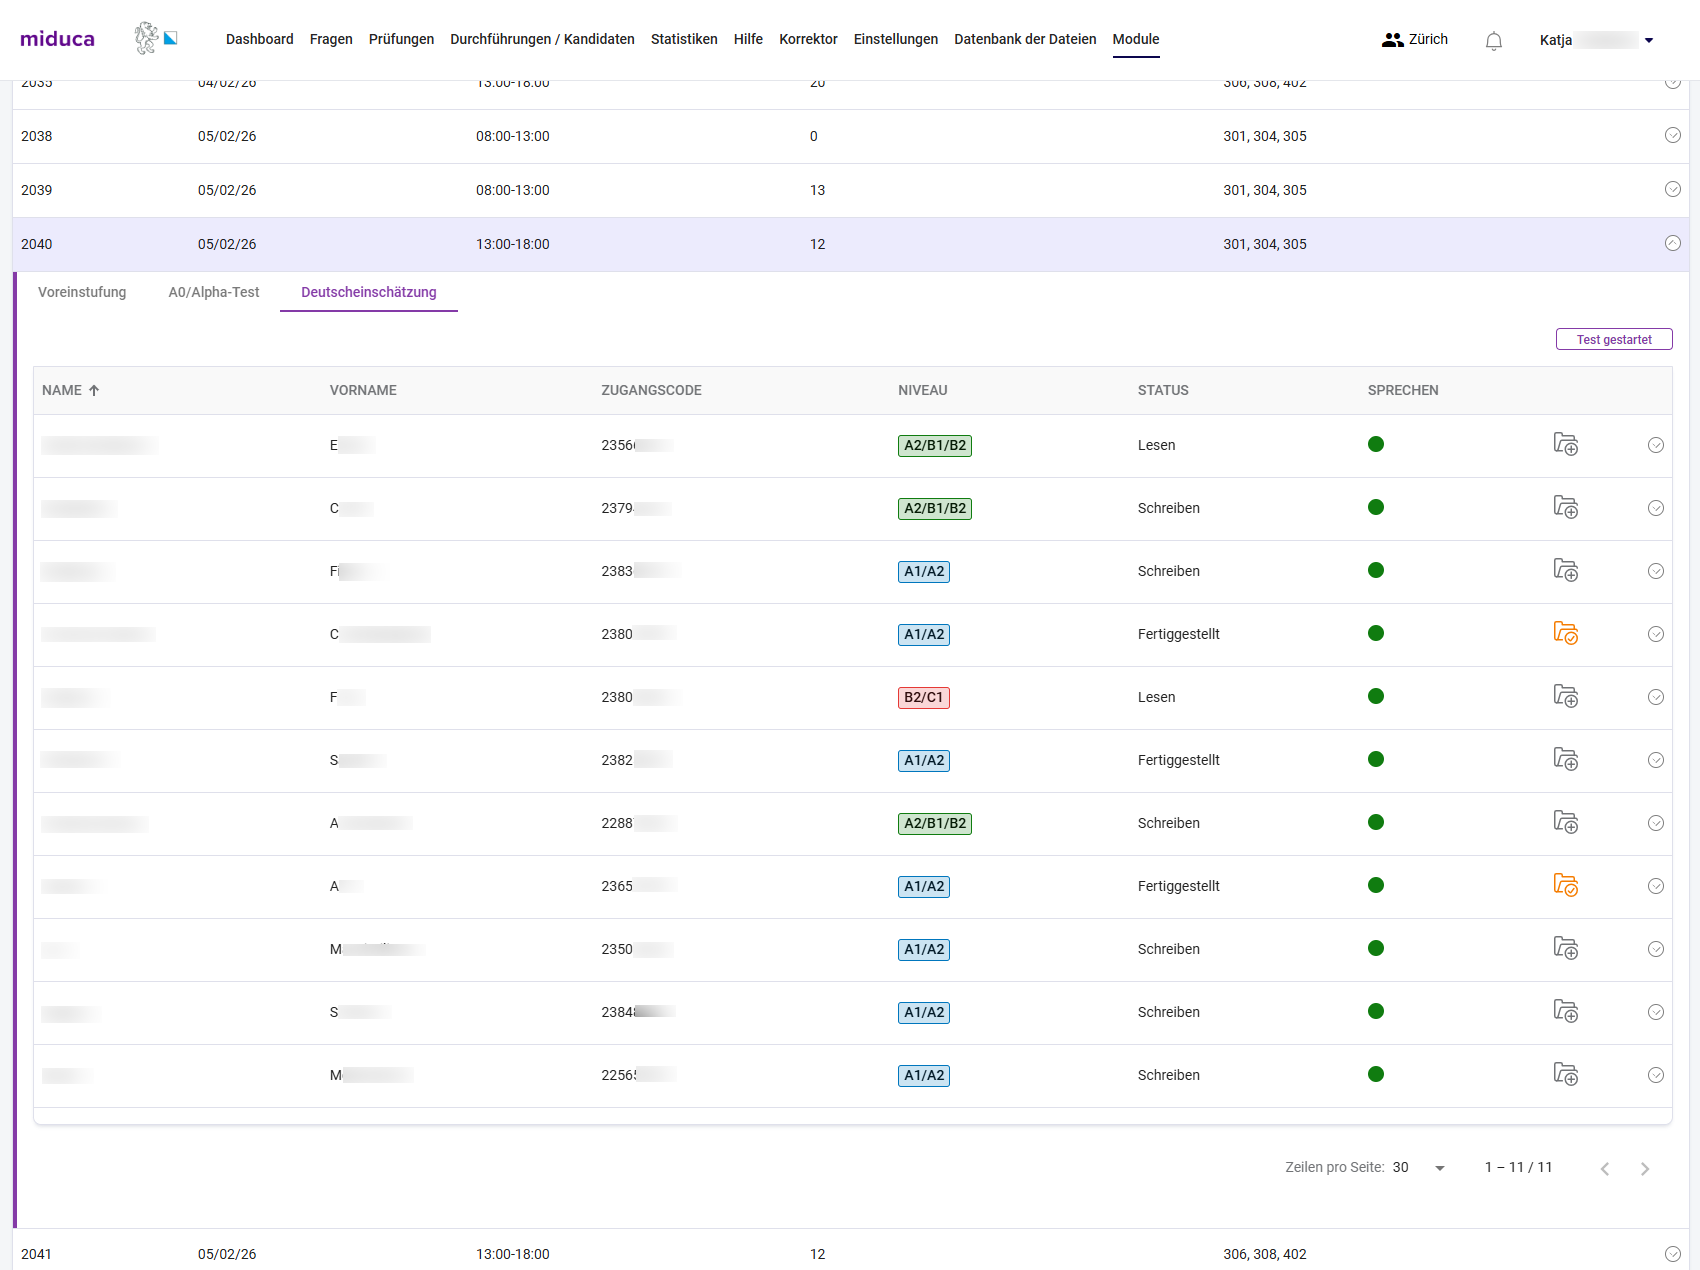Select the green A2/B1/B2 level badge
This screenshot has height=1270, width=1700.
click(x=934, y=446)
